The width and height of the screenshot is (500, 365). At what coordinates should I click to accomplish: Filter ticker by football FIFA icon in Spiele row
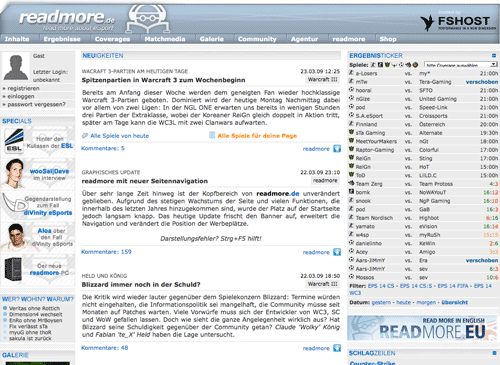pyautogui.click(x=401, y=65)
